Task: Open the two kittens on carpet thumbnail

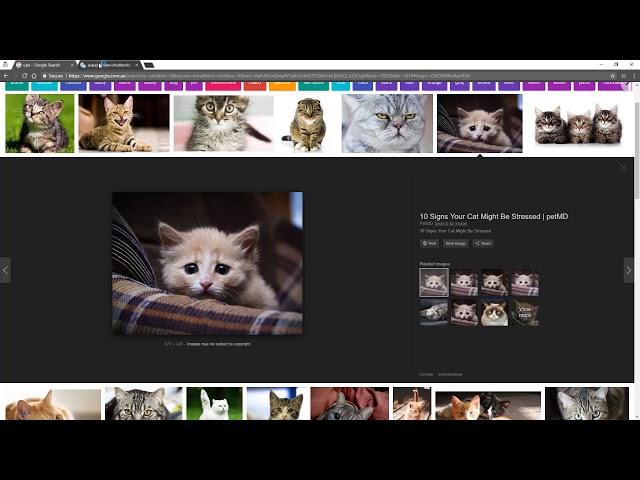Action: coord(488,405)
